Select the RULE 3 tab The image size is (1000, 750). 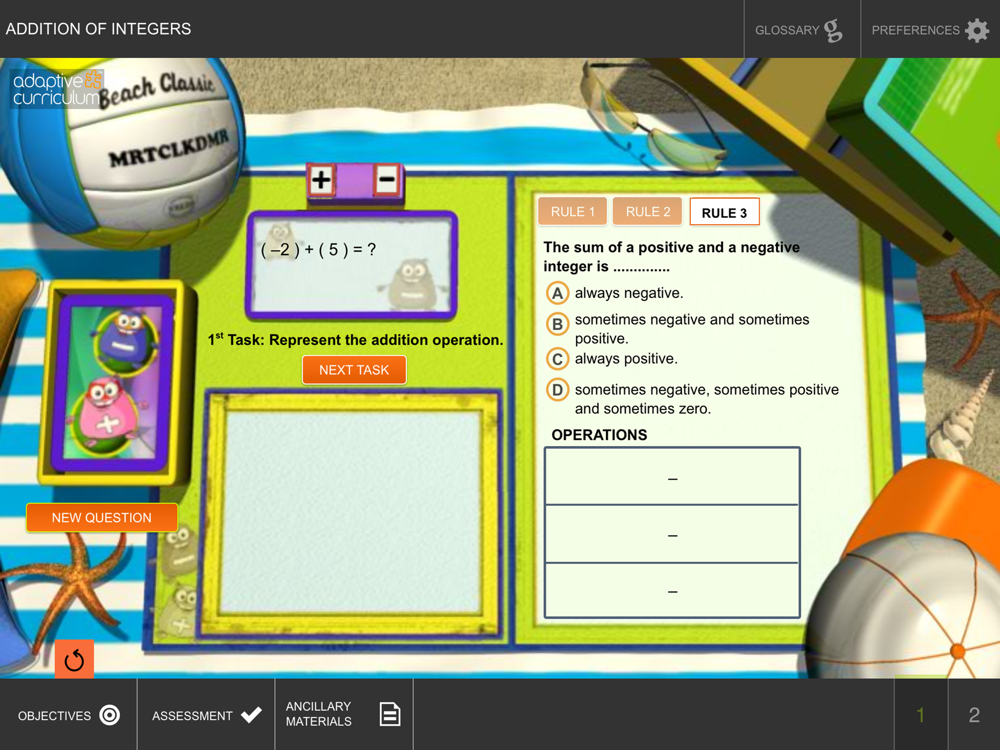(x=724, y=212)
